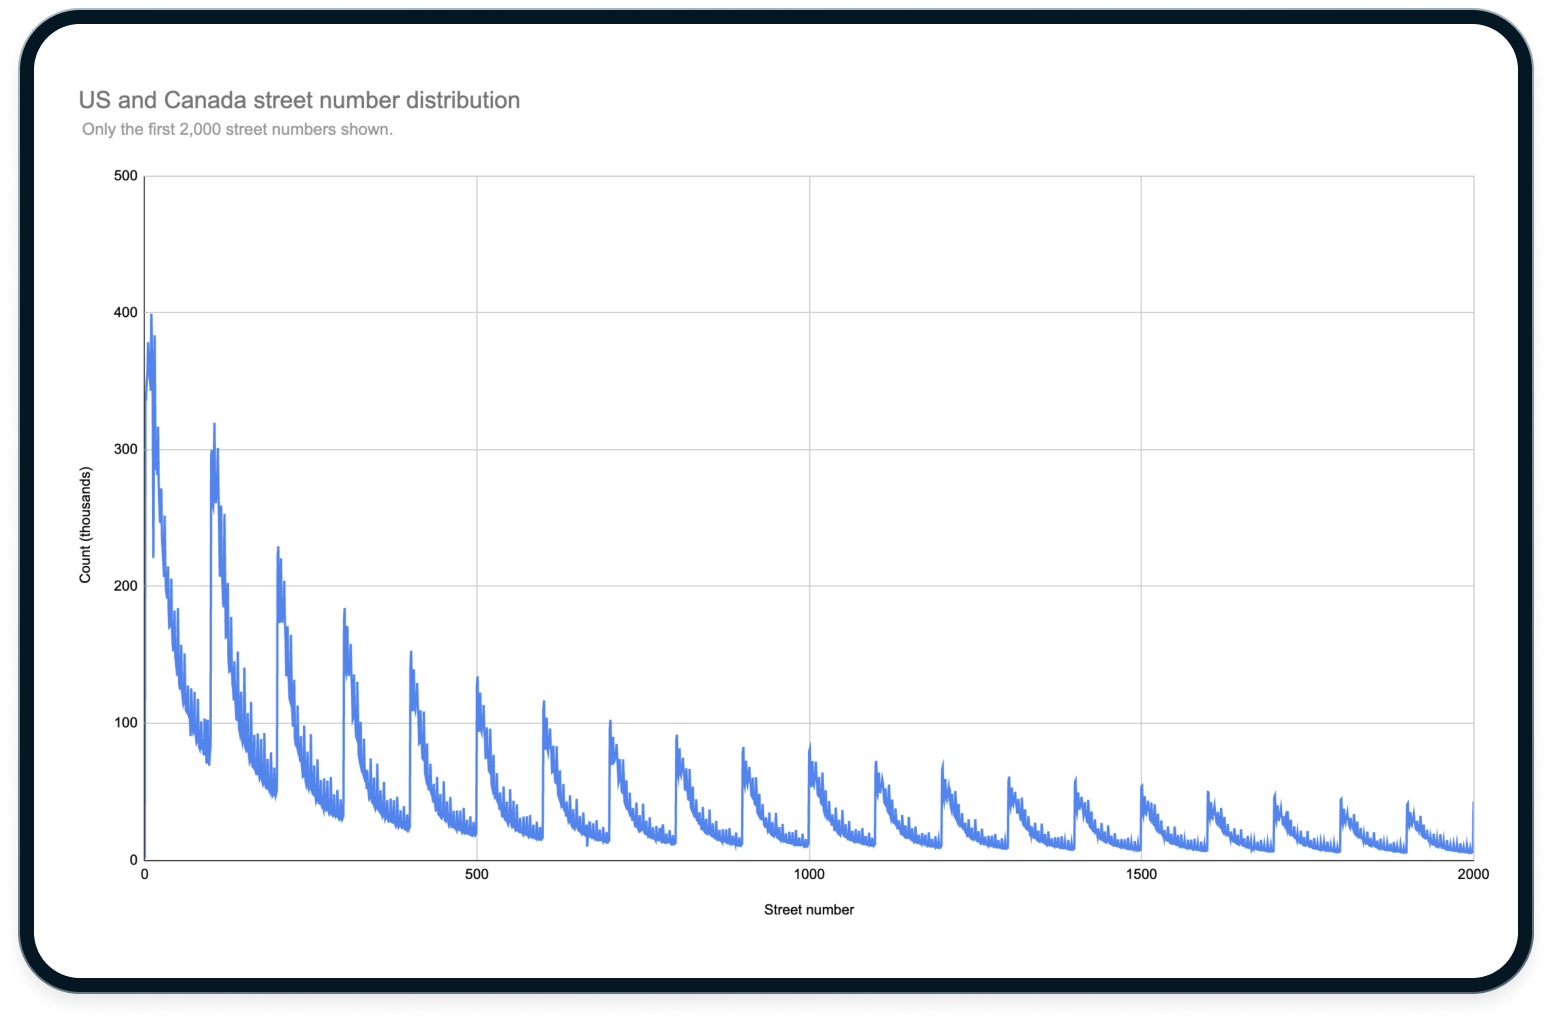Click the 0 label on the x-axis
1552x1022 pixels.
pyautogui.click(x=144, y=874)
